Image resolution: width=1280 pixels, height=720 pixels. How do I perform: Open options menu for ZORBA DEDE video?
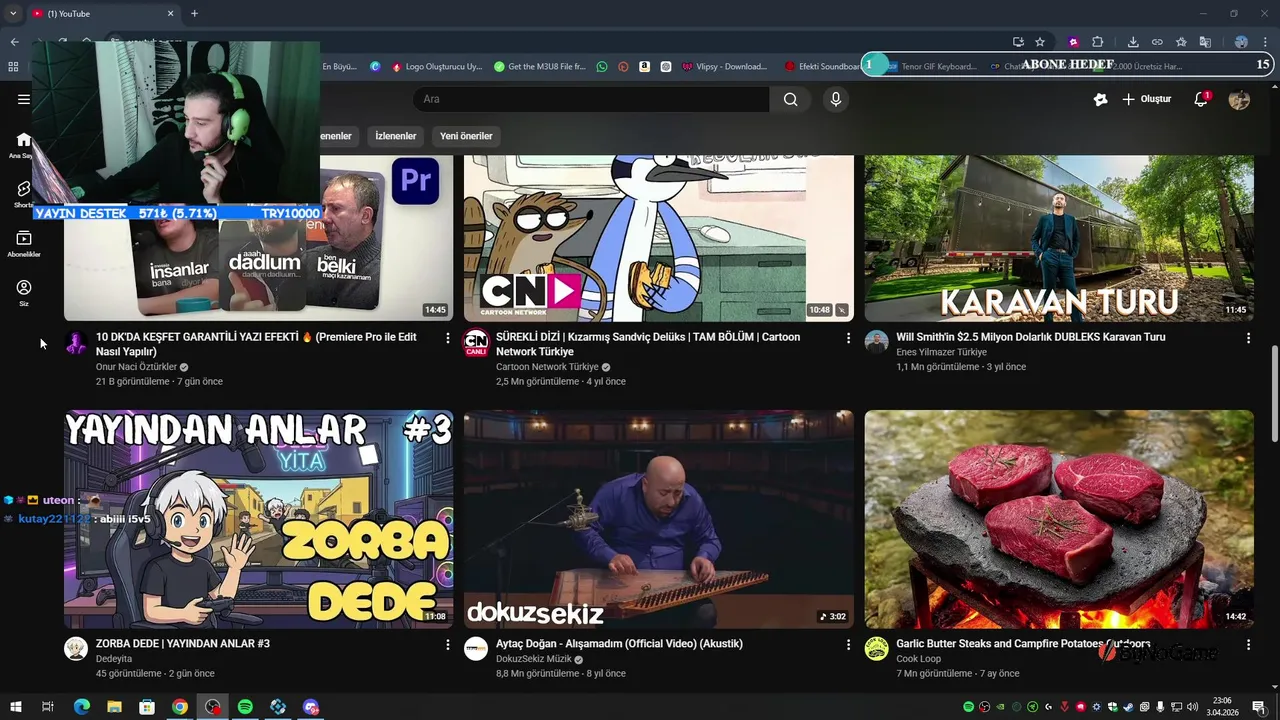pos(448,645)
